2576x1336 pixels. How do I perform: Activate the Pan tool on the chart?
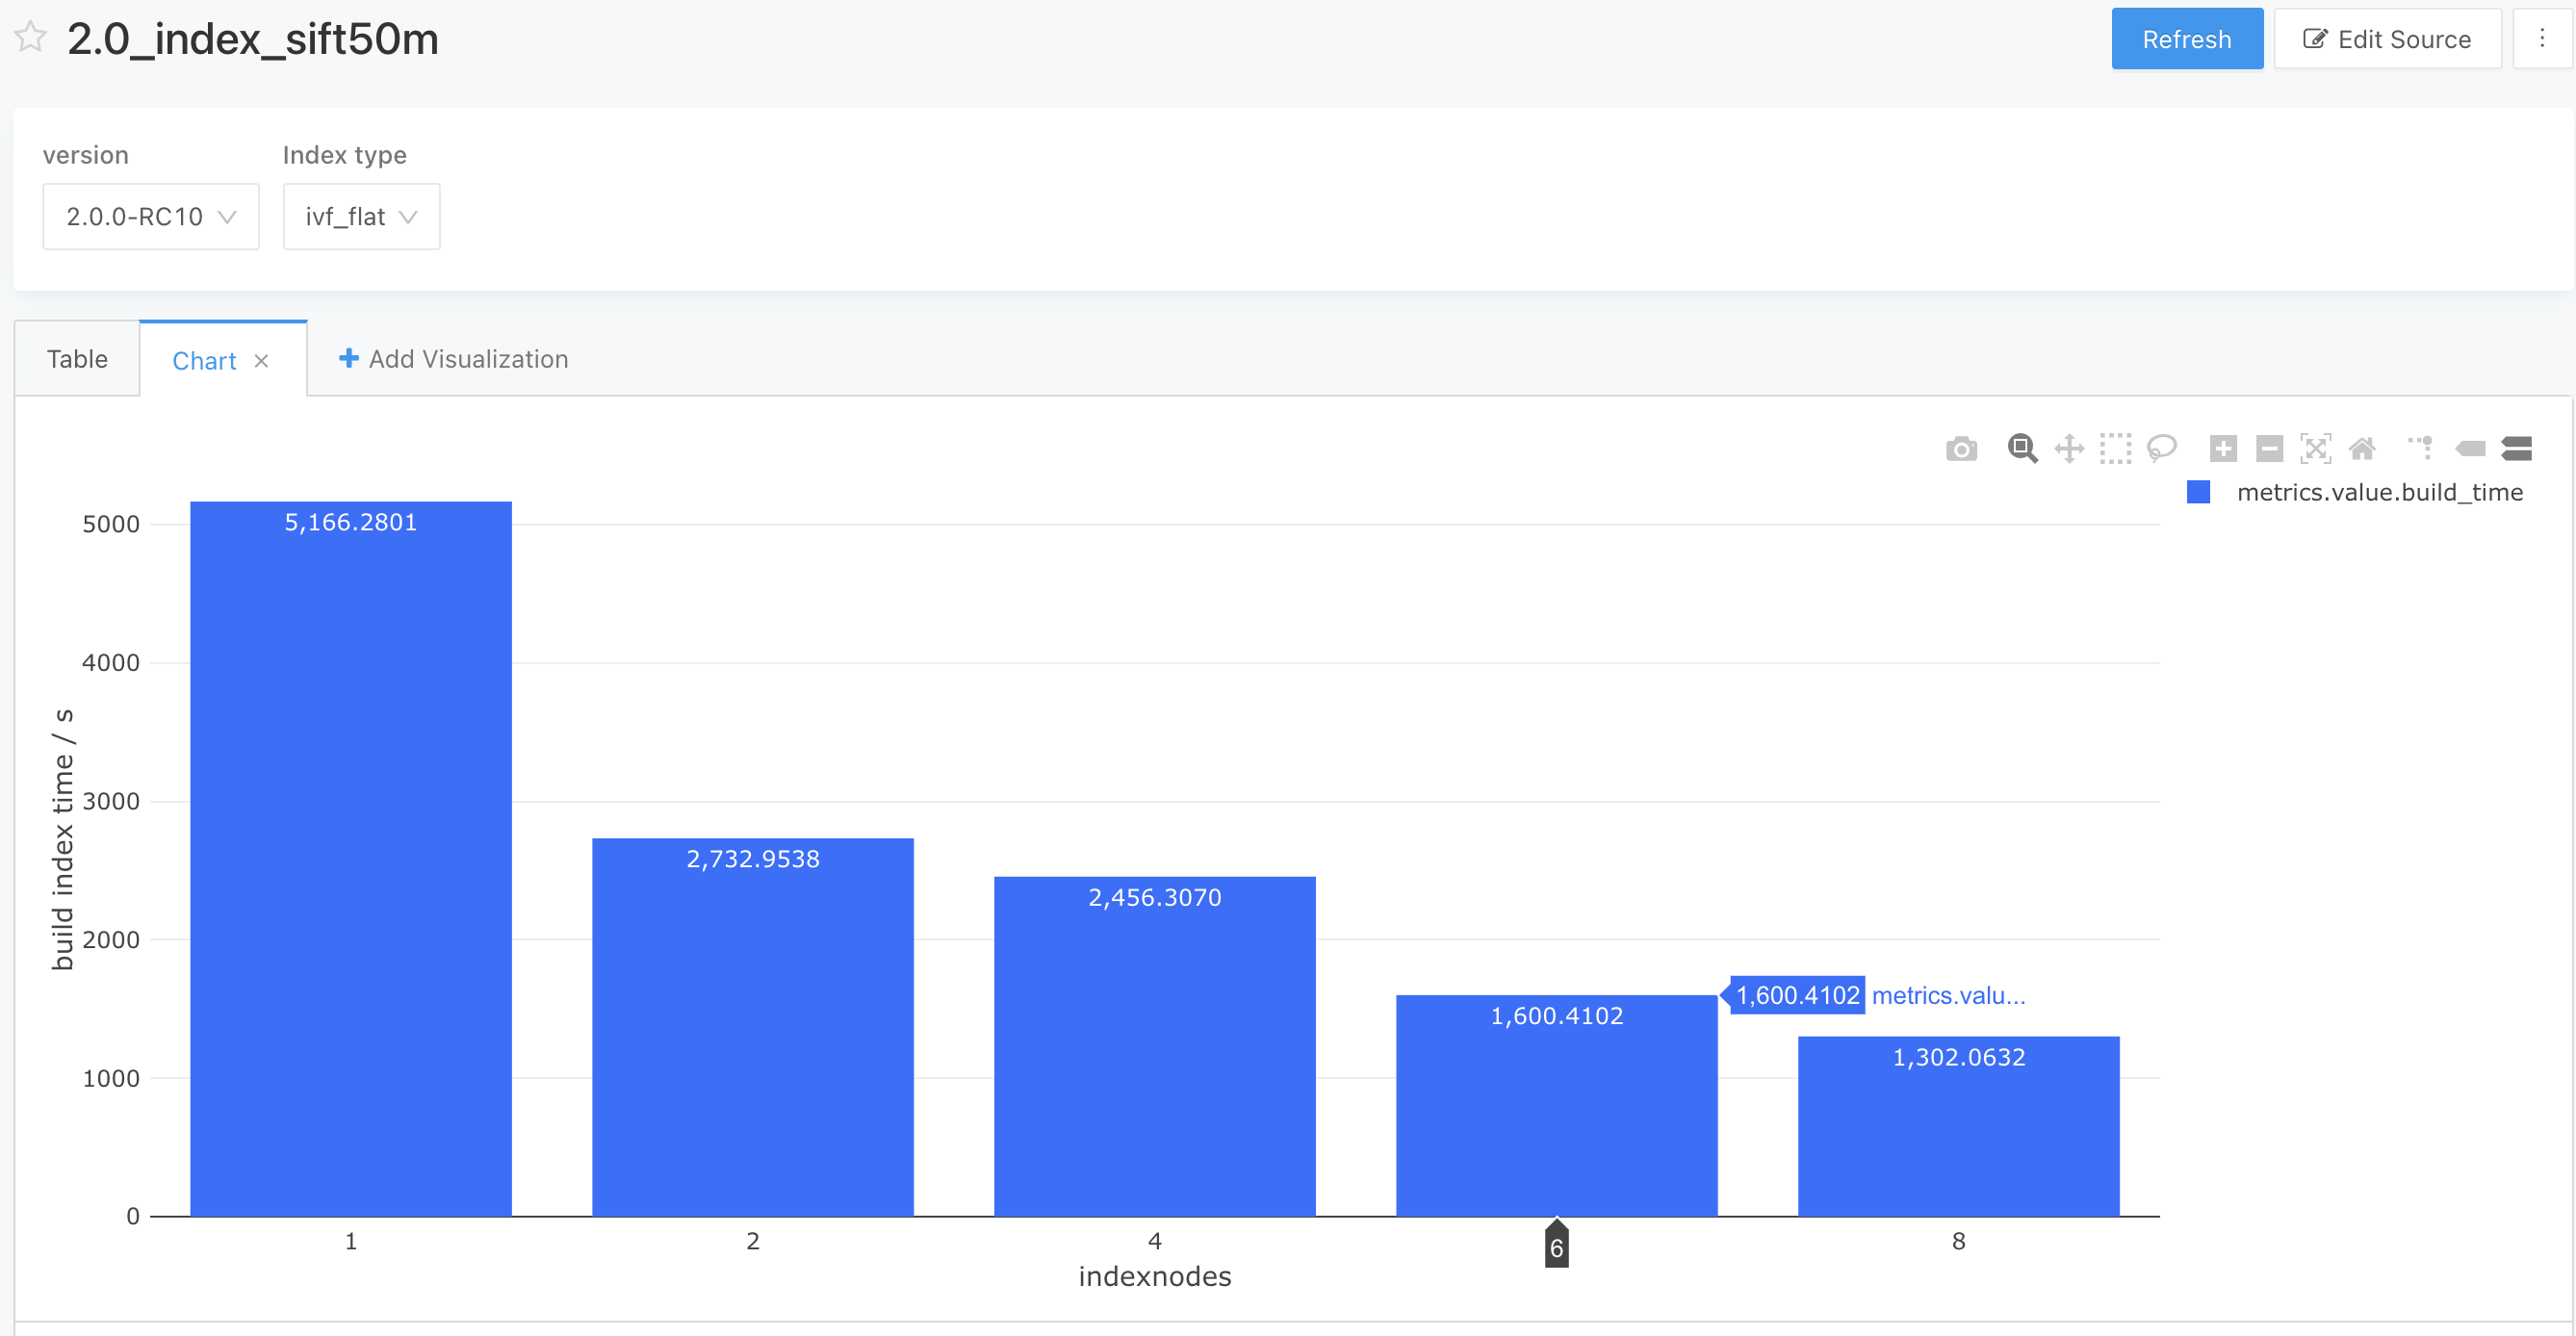pos(2069,449)
